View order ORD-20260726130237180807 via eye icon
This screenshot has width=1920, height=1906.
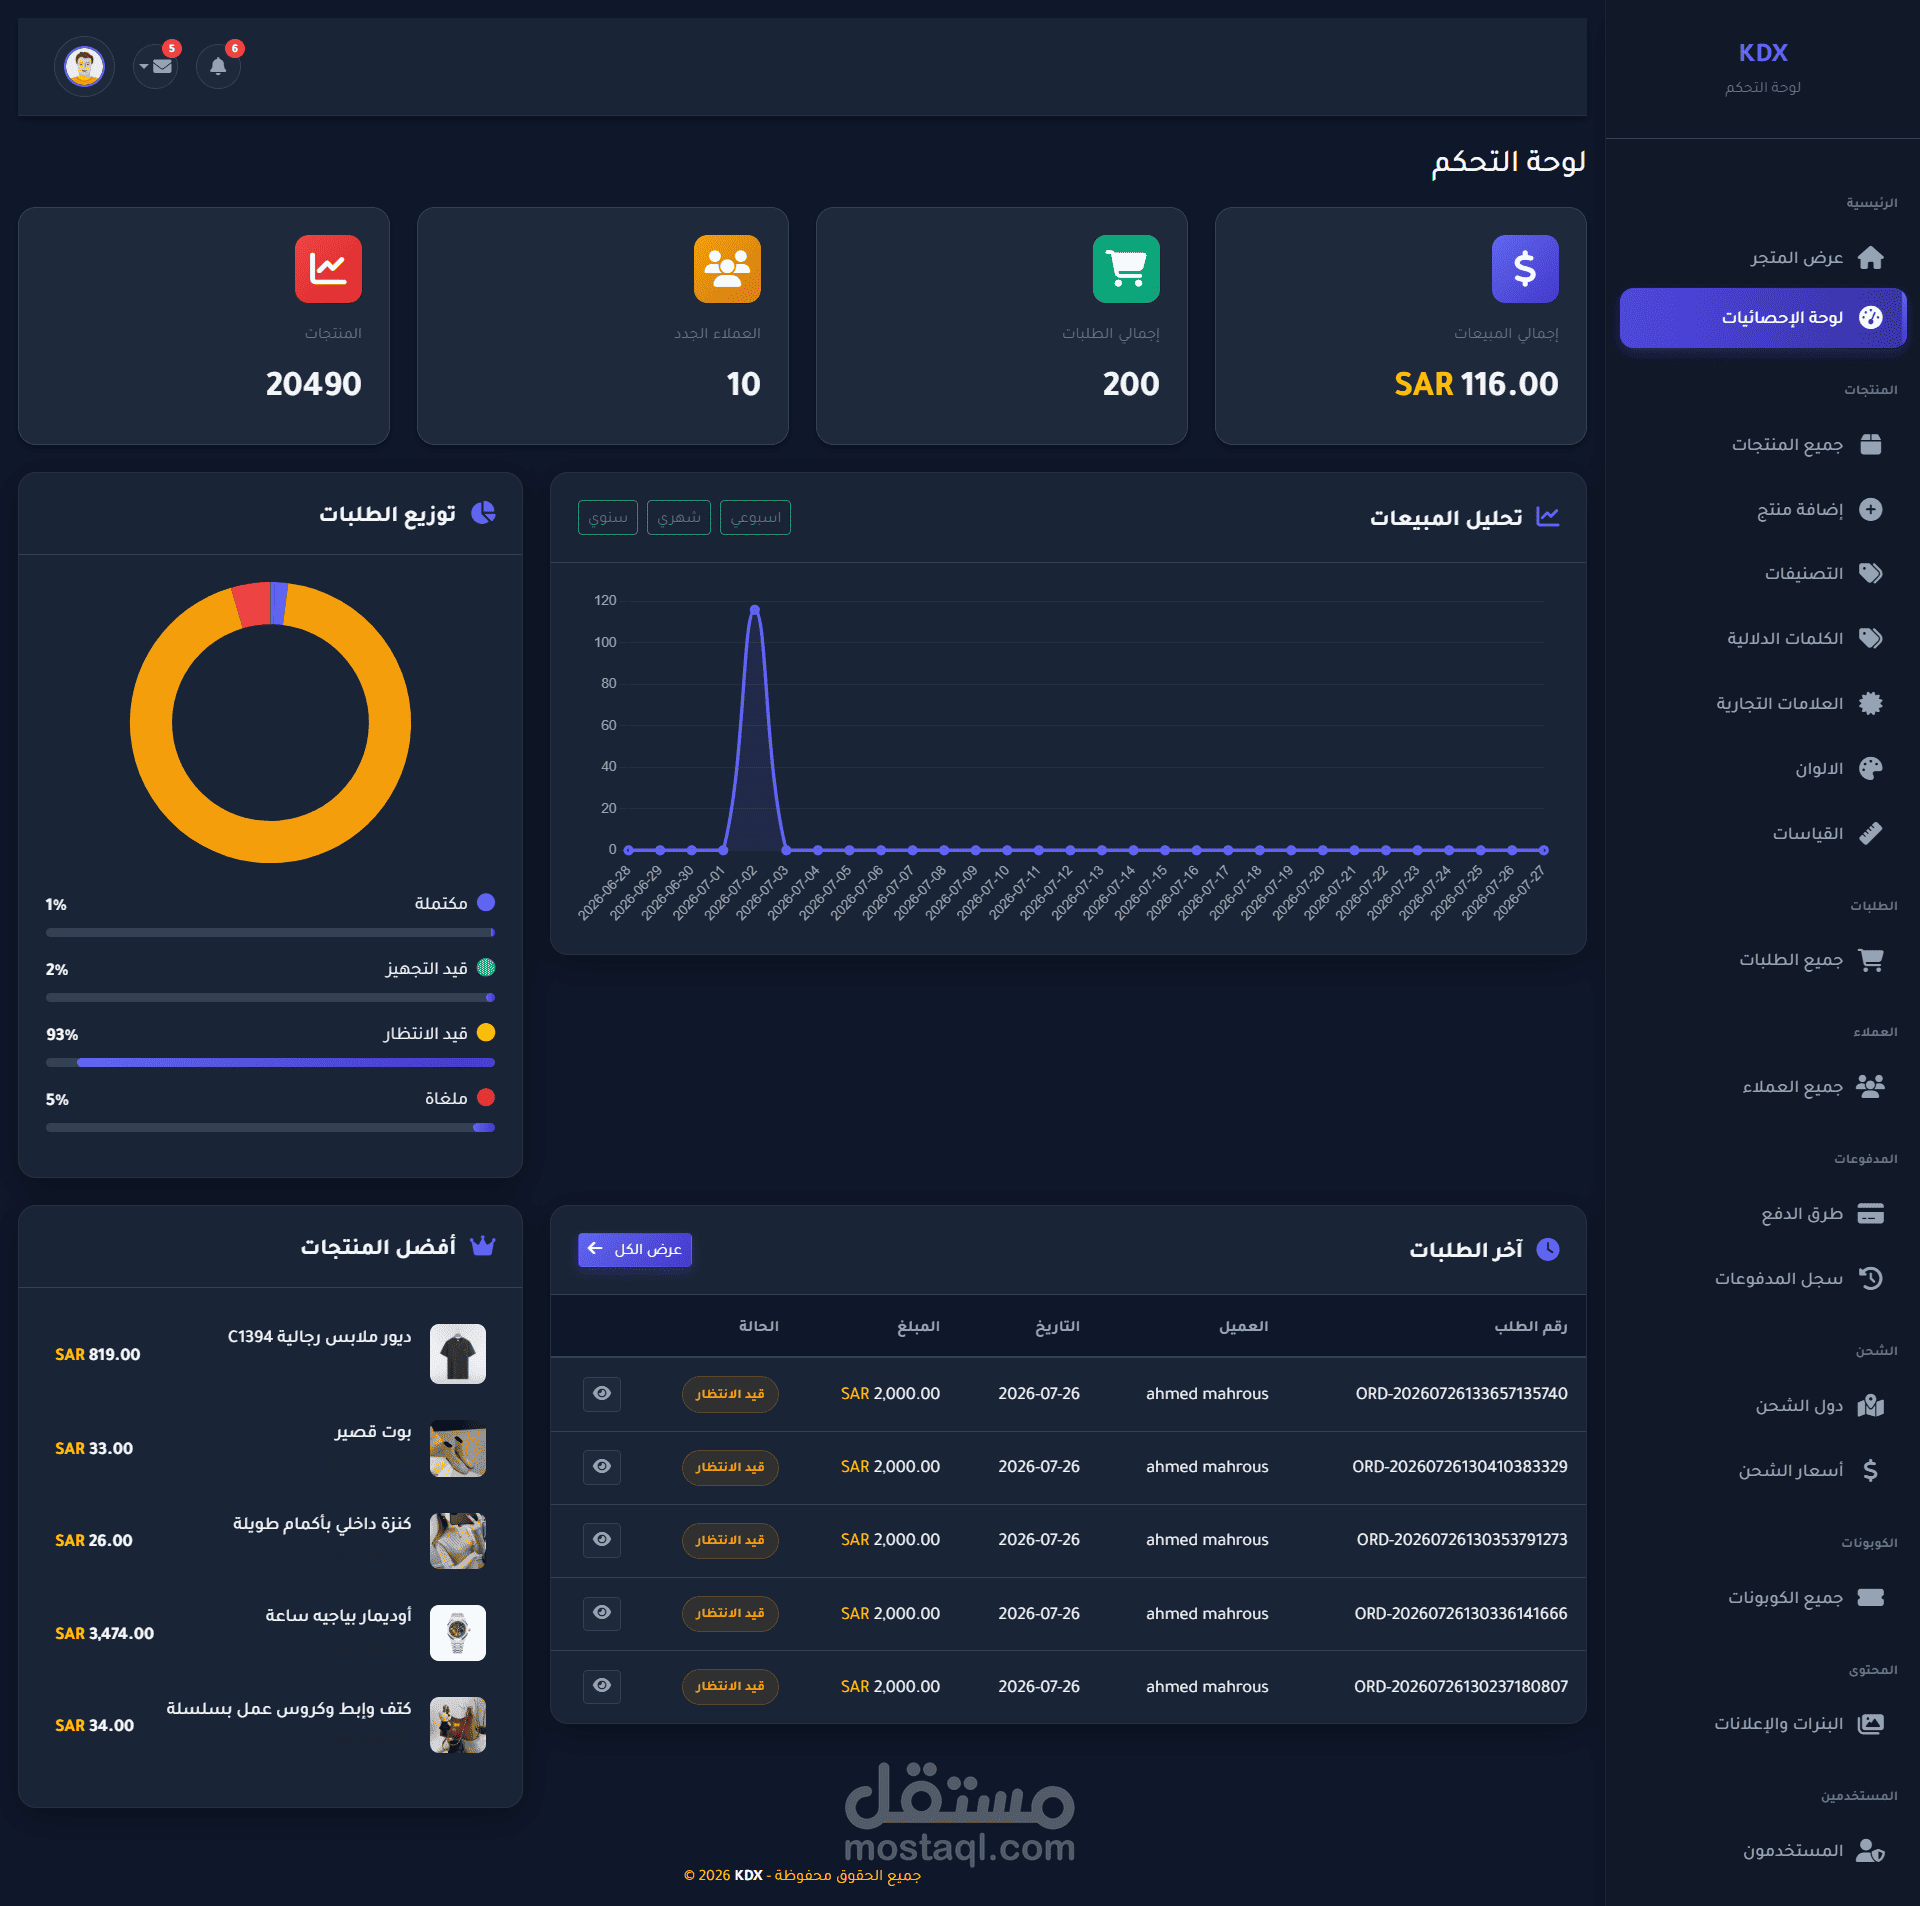click(602, 1685)
